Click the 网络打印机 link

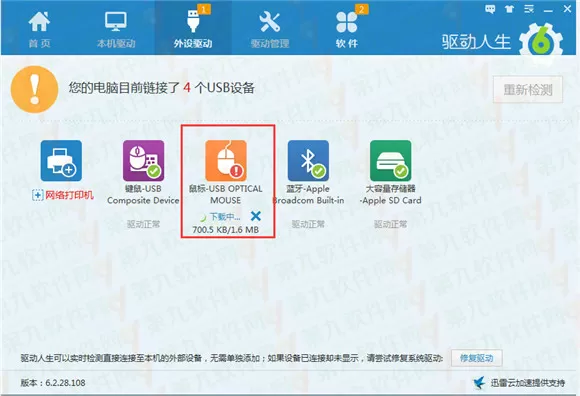(70, 195)
